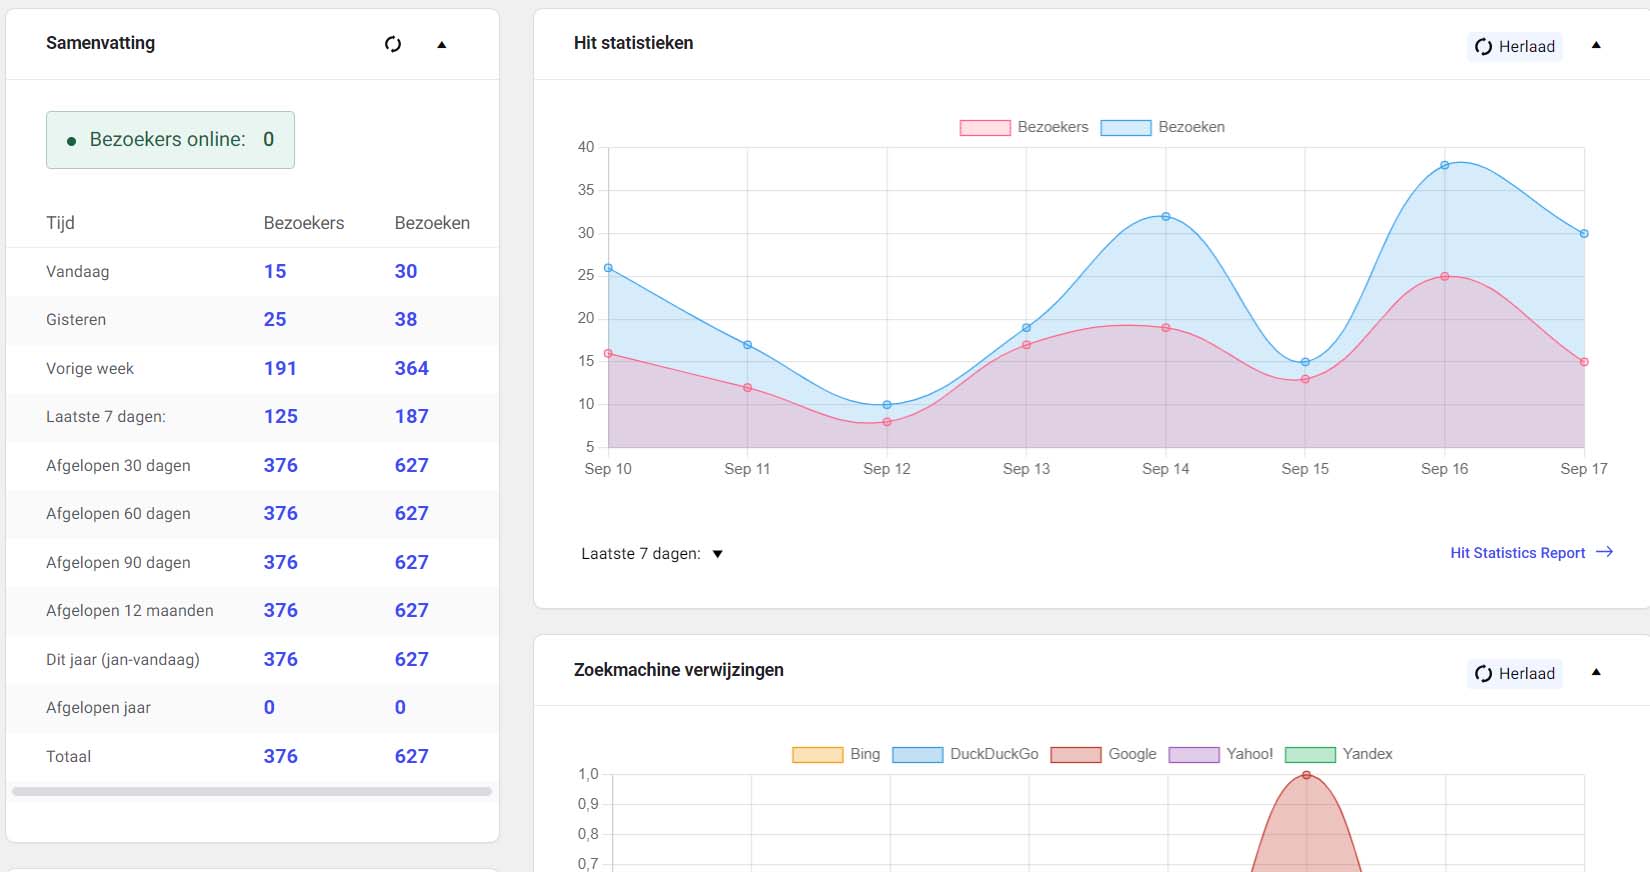
Task: Click Afgelopen 12 maanden visits 627
Action: pos(411,610)
